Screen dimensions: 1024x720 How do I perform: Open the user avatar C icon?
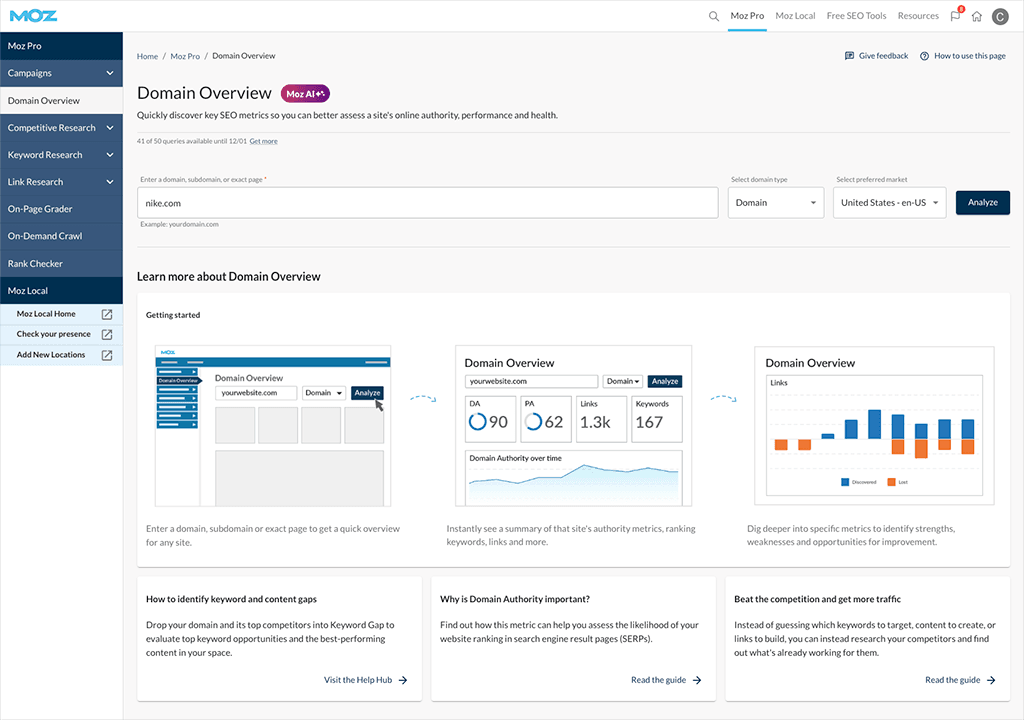pos(1000,16)
